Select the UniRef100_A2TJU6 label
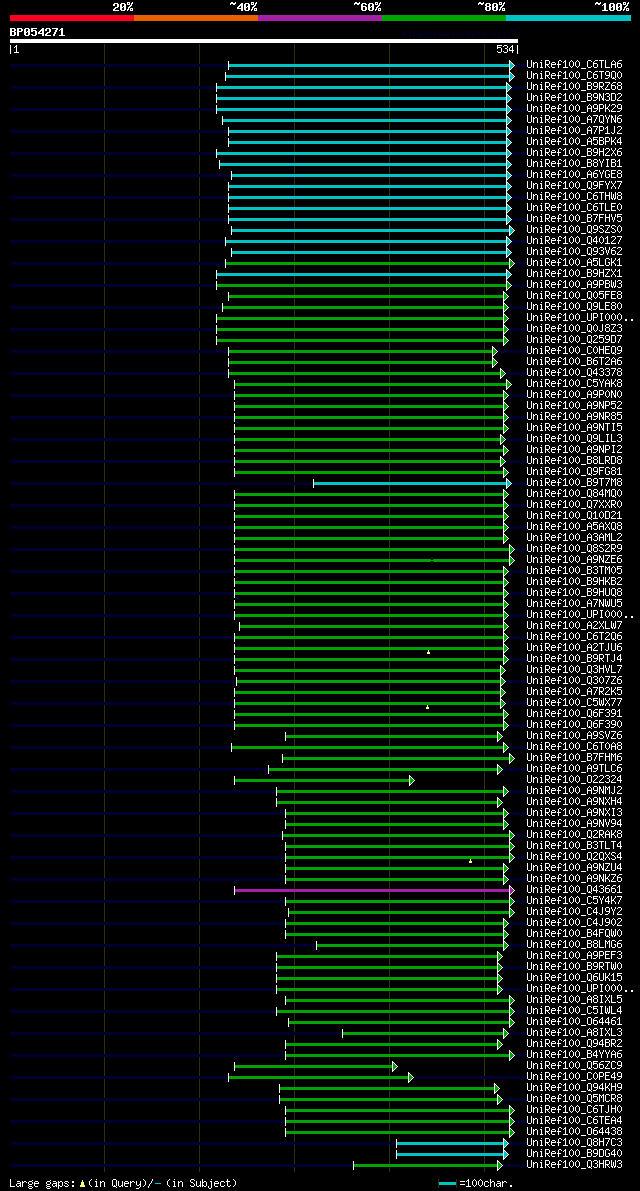Screen dimensions: 640x1191 pos(574,649)
